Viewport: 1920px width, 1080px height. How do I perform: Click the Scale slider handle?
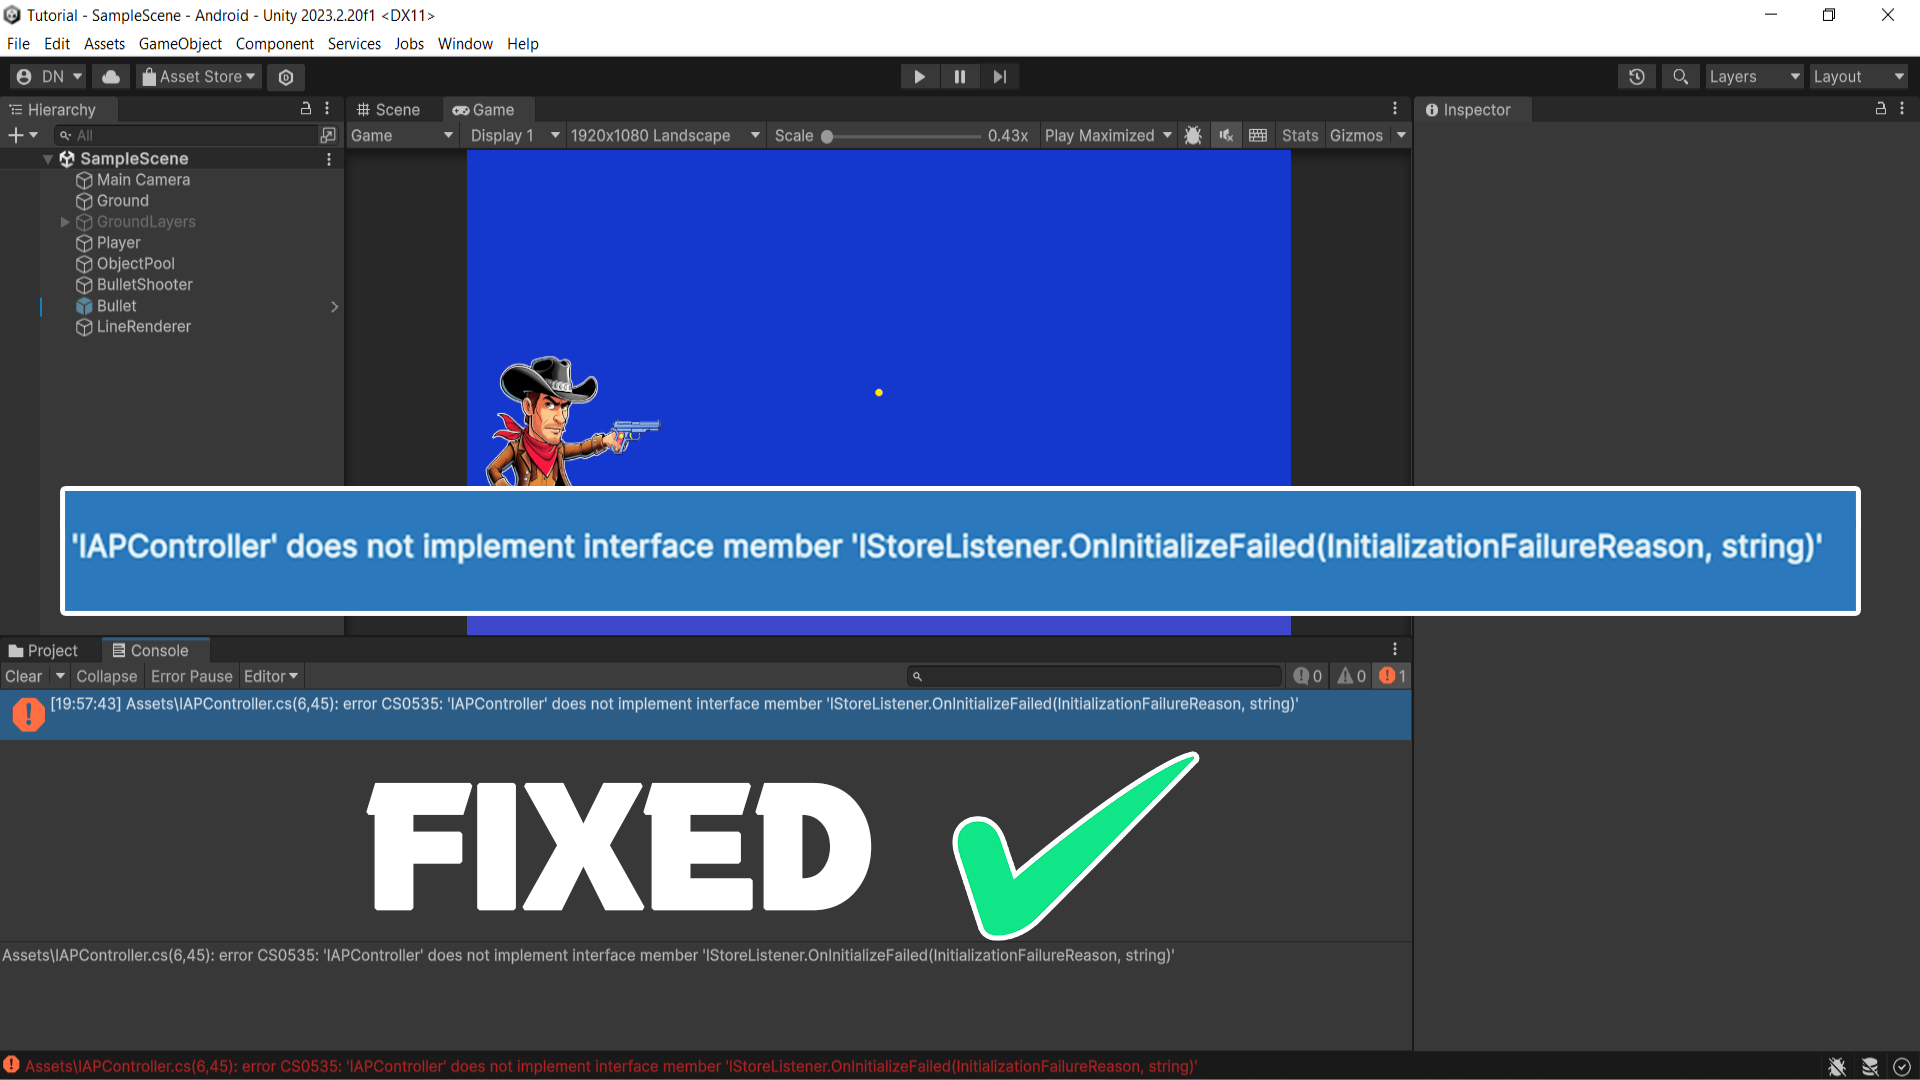(x=827, y=137)
